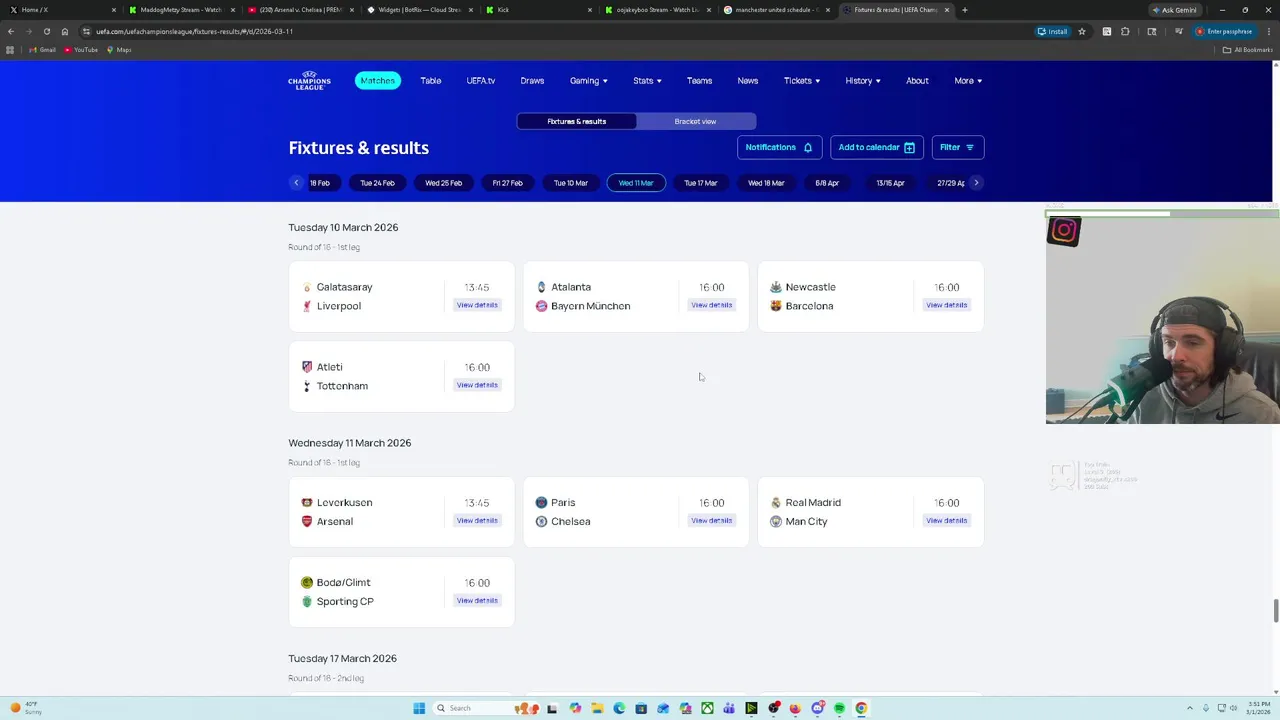Screen dimensions: 1280x720
Task: Open the Teams page
Action: click(699, 81)
